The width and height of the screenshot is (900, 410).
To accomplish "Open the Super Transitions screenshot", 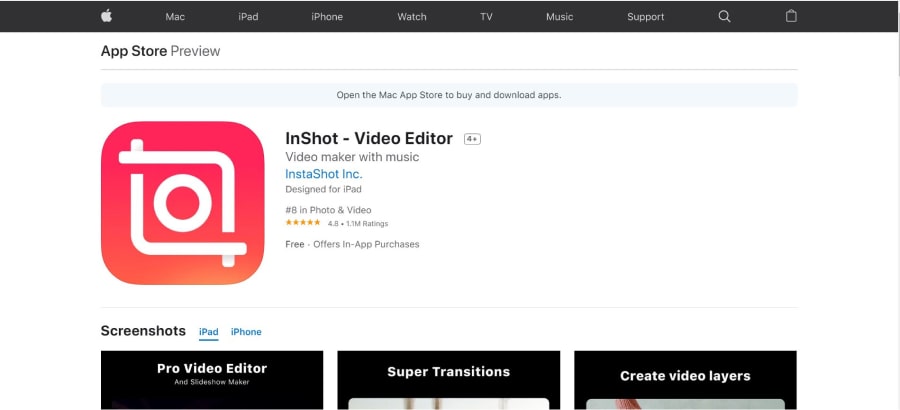I will [x=449, y=380].
